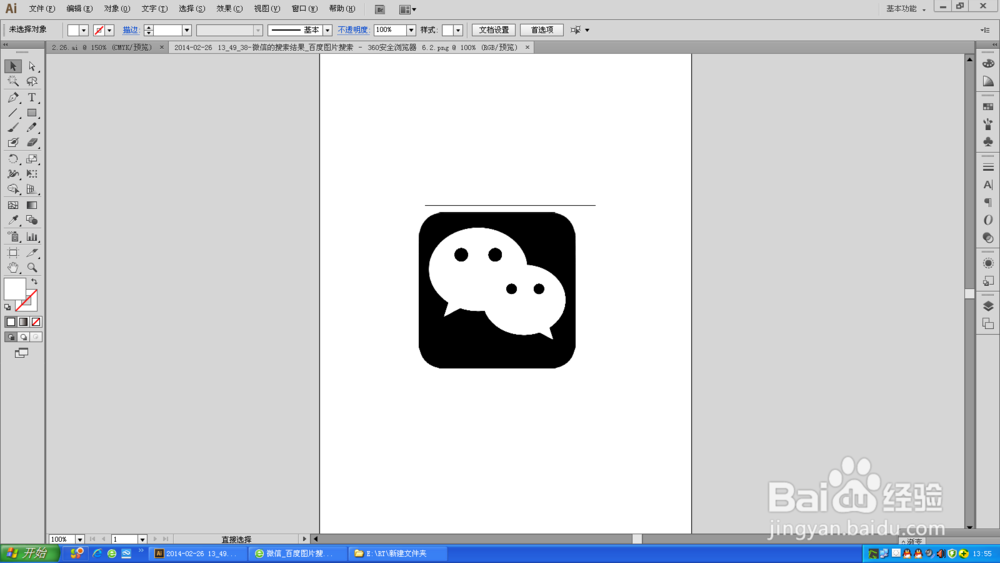
Task: Select the Zoom magnifier tool
Action: point(32,268)
